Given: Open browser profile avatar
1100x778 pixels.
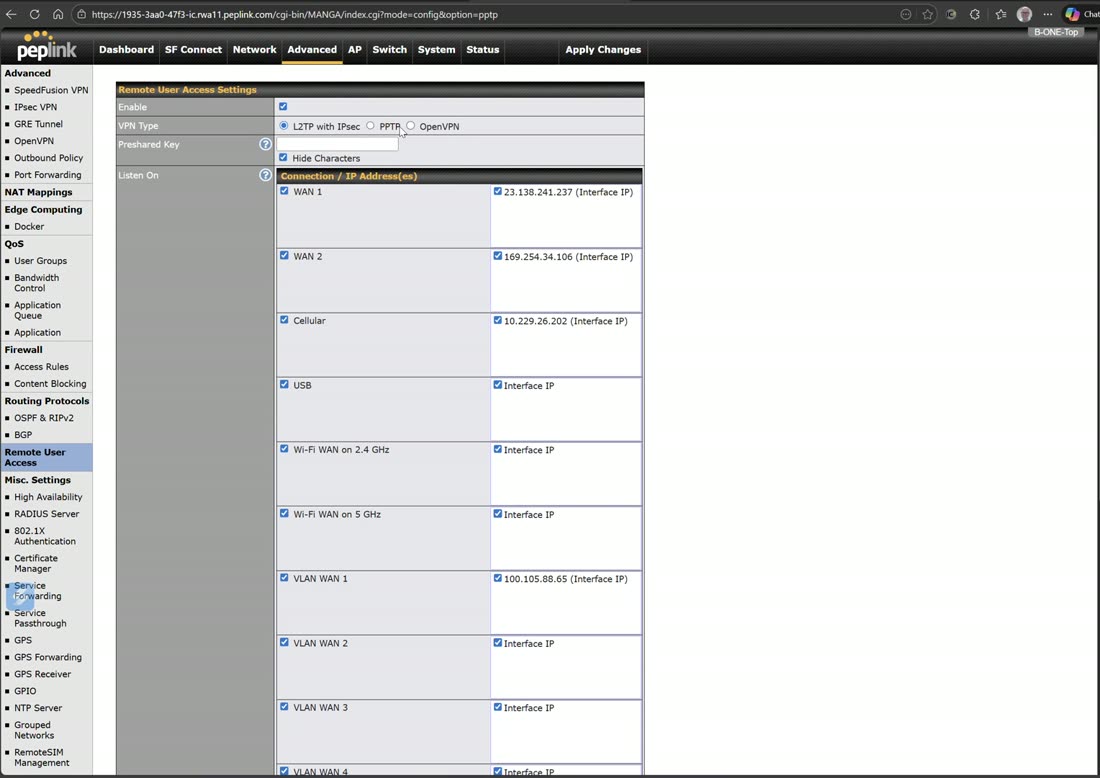Looking at the screenshot, I should (x=1024, y=14).
